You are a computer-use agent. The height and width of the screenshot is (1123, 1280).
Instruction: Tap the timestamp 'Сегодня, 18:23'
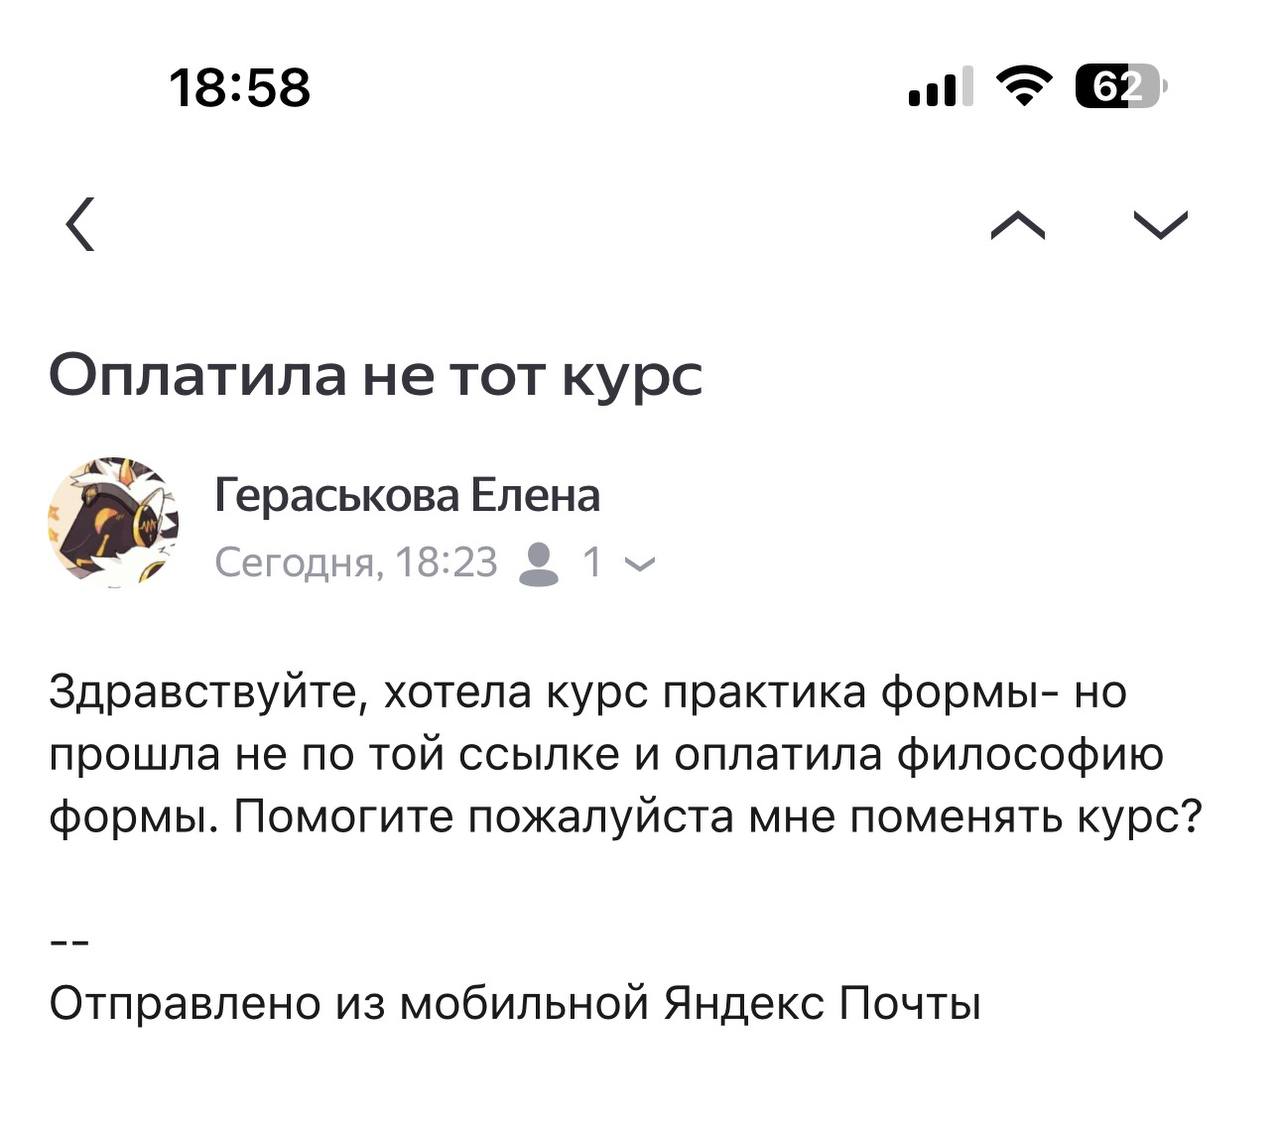pyautogui.click(x=356, y=563)
